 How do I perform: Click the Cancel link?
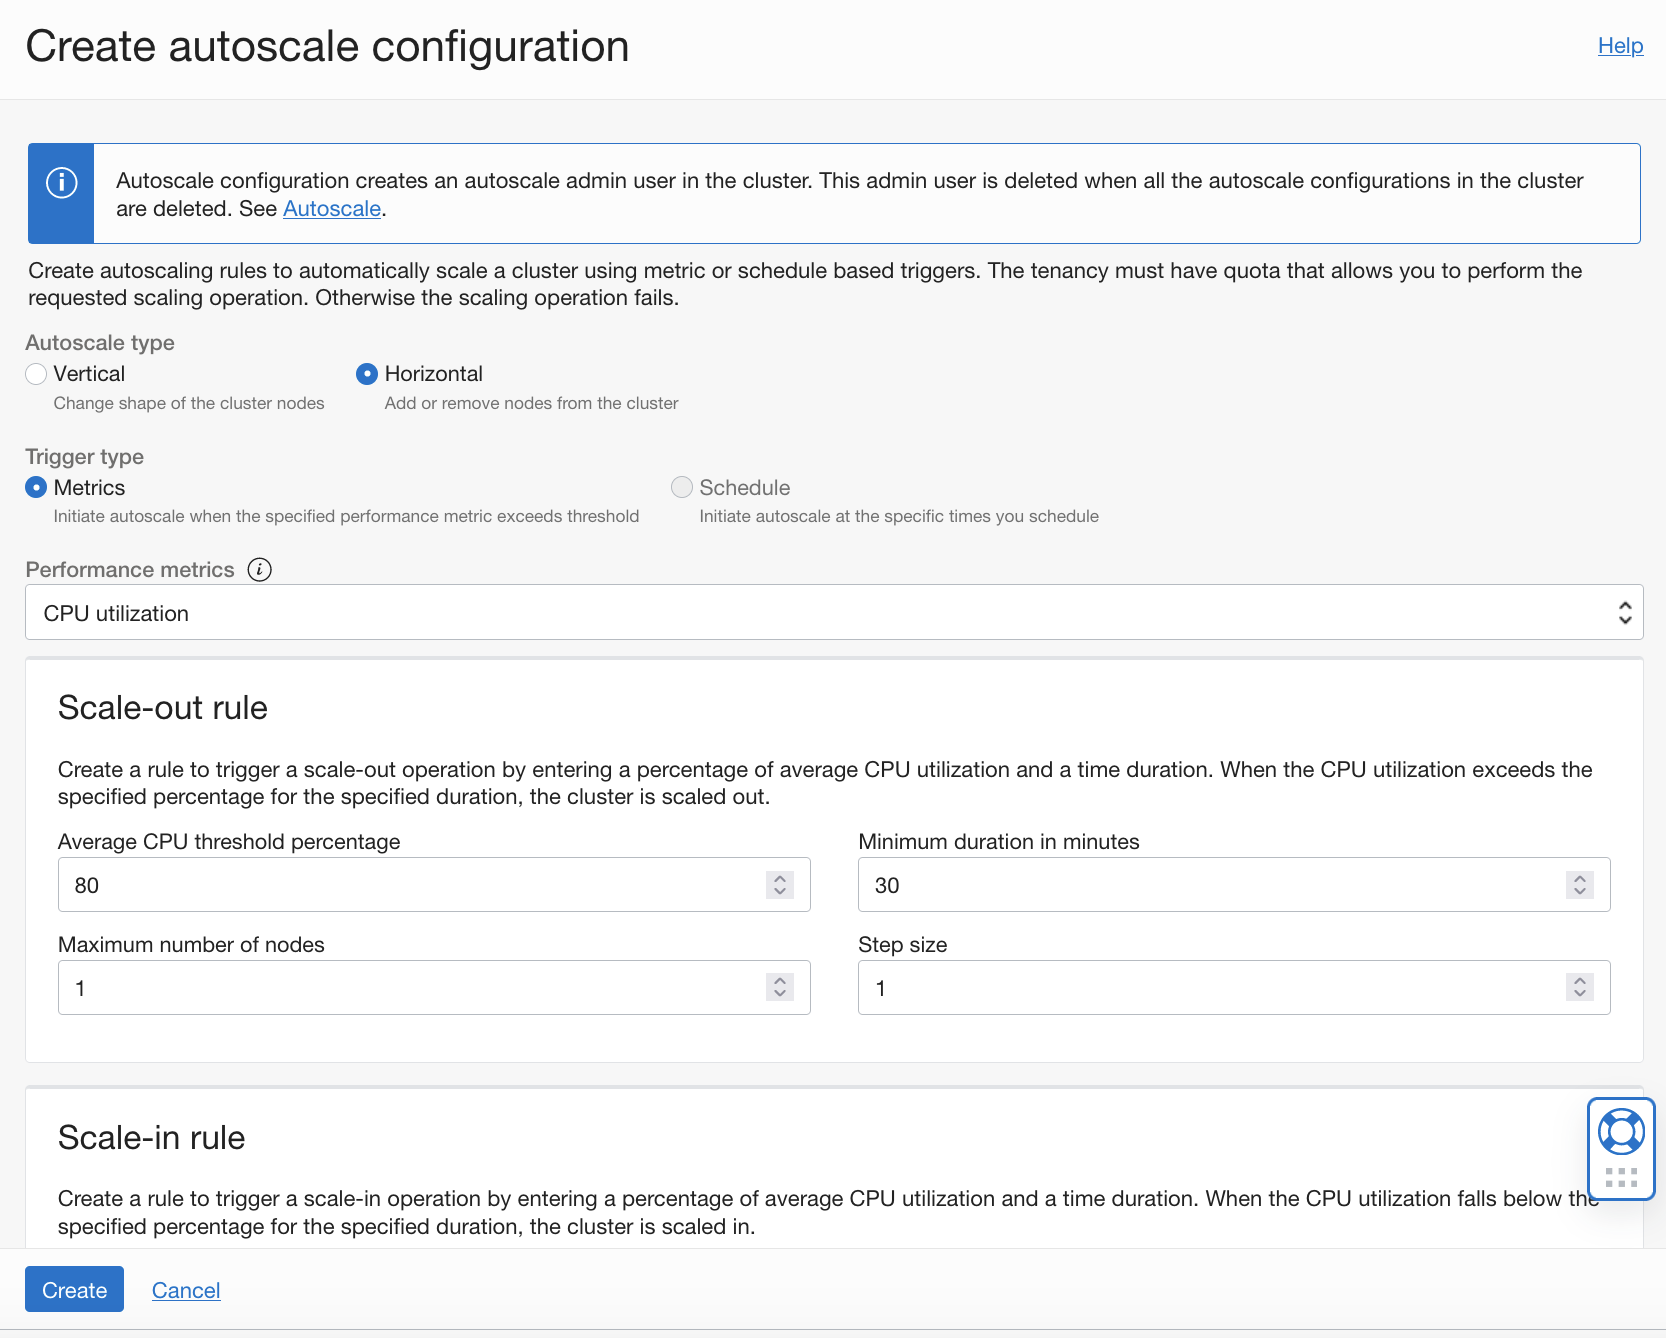[185, 1289]
